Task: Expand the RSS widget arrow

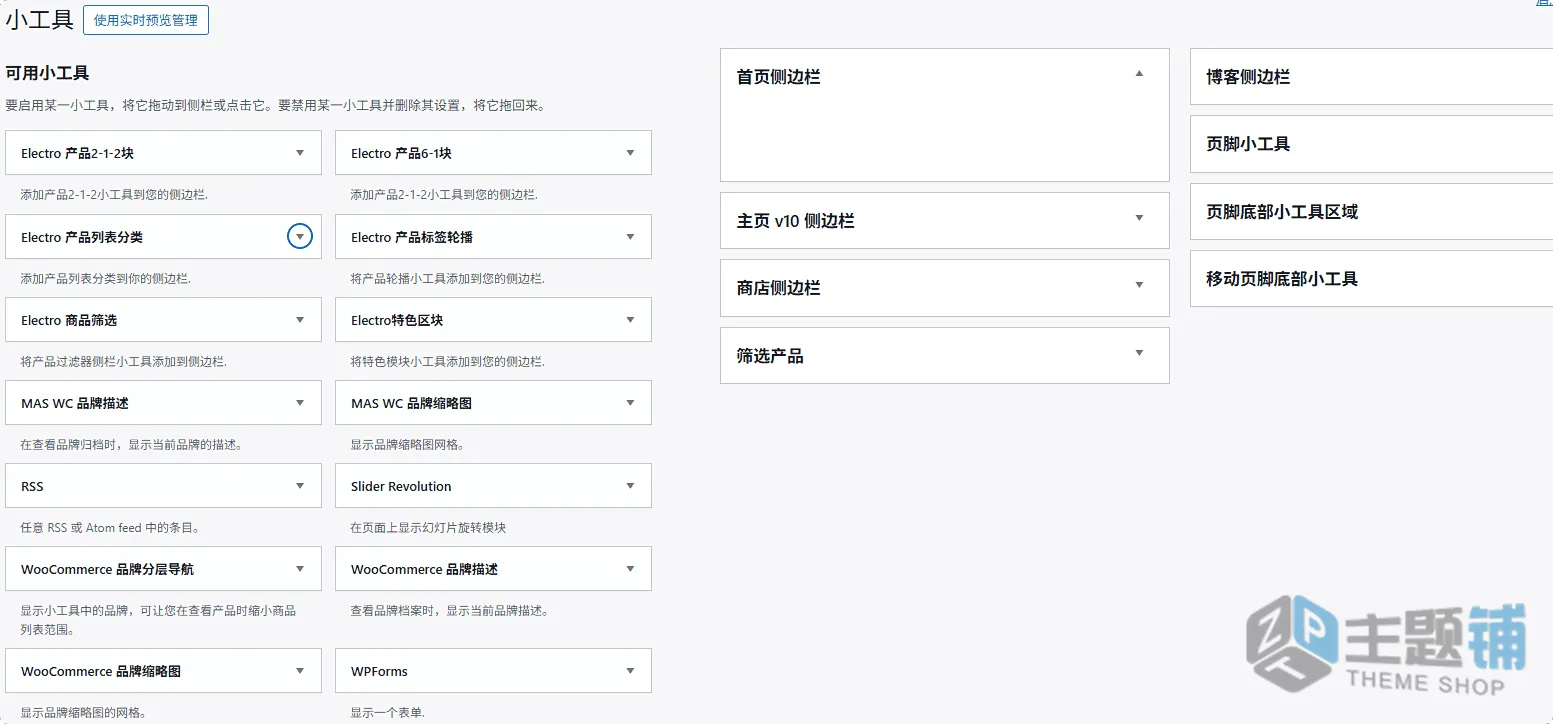Action: pyautogui.click(x=300, y=486)
